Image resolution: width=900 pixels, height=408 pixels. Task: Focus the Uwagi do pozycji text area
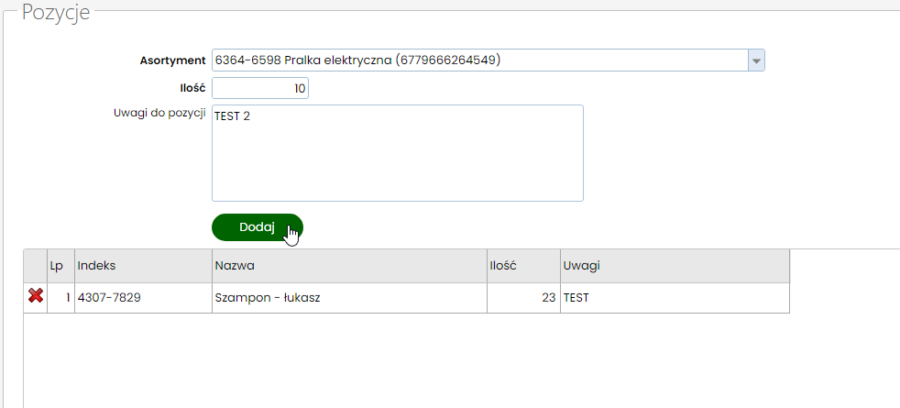398,153
